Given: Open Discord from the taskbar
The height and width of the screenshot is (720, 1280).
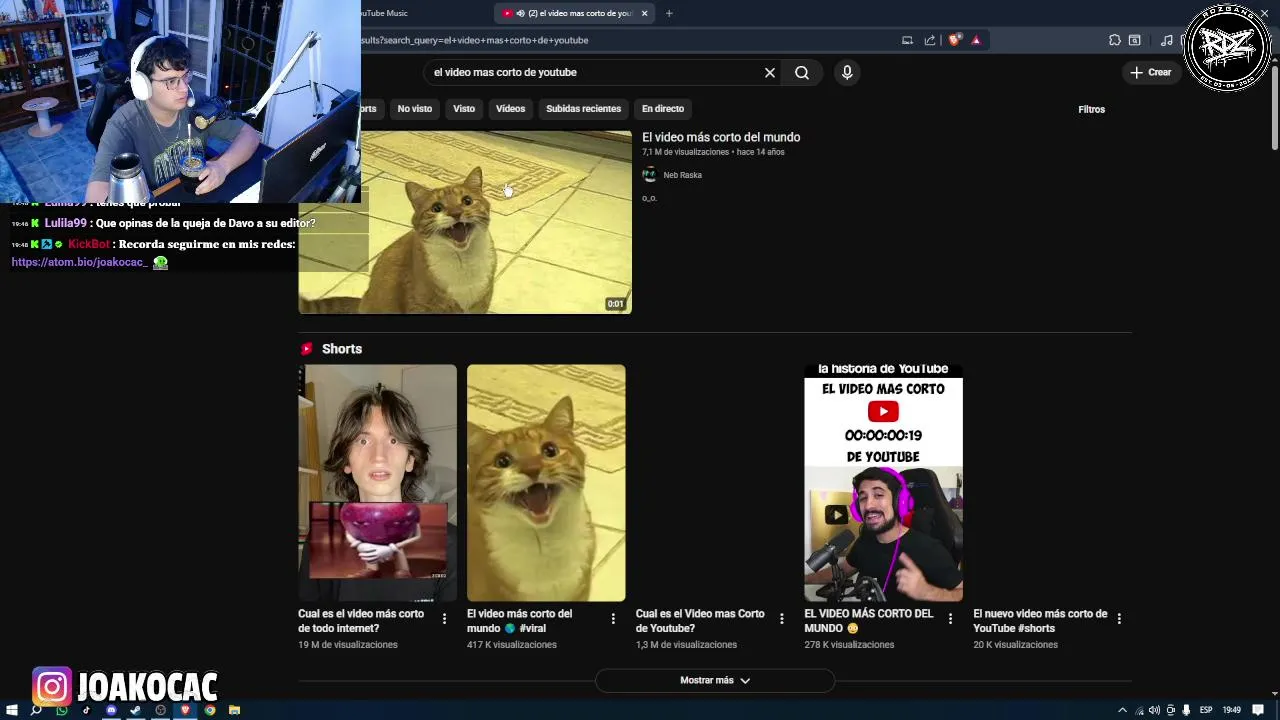Looking at the screenshot, I should (x=111, y=710).
